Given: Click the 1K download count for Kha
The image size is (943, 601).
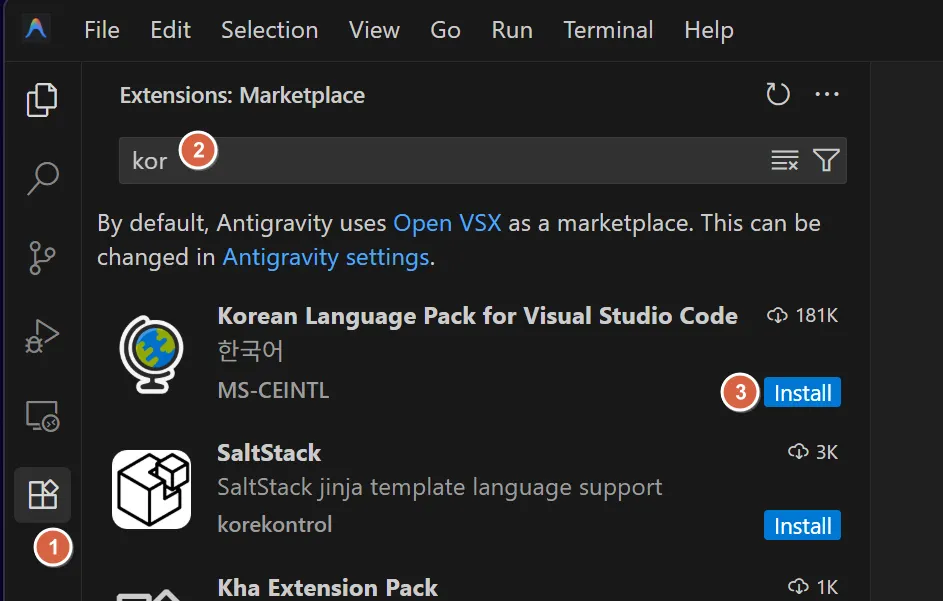Looking at the screenshot, I should tap(813, 587).
